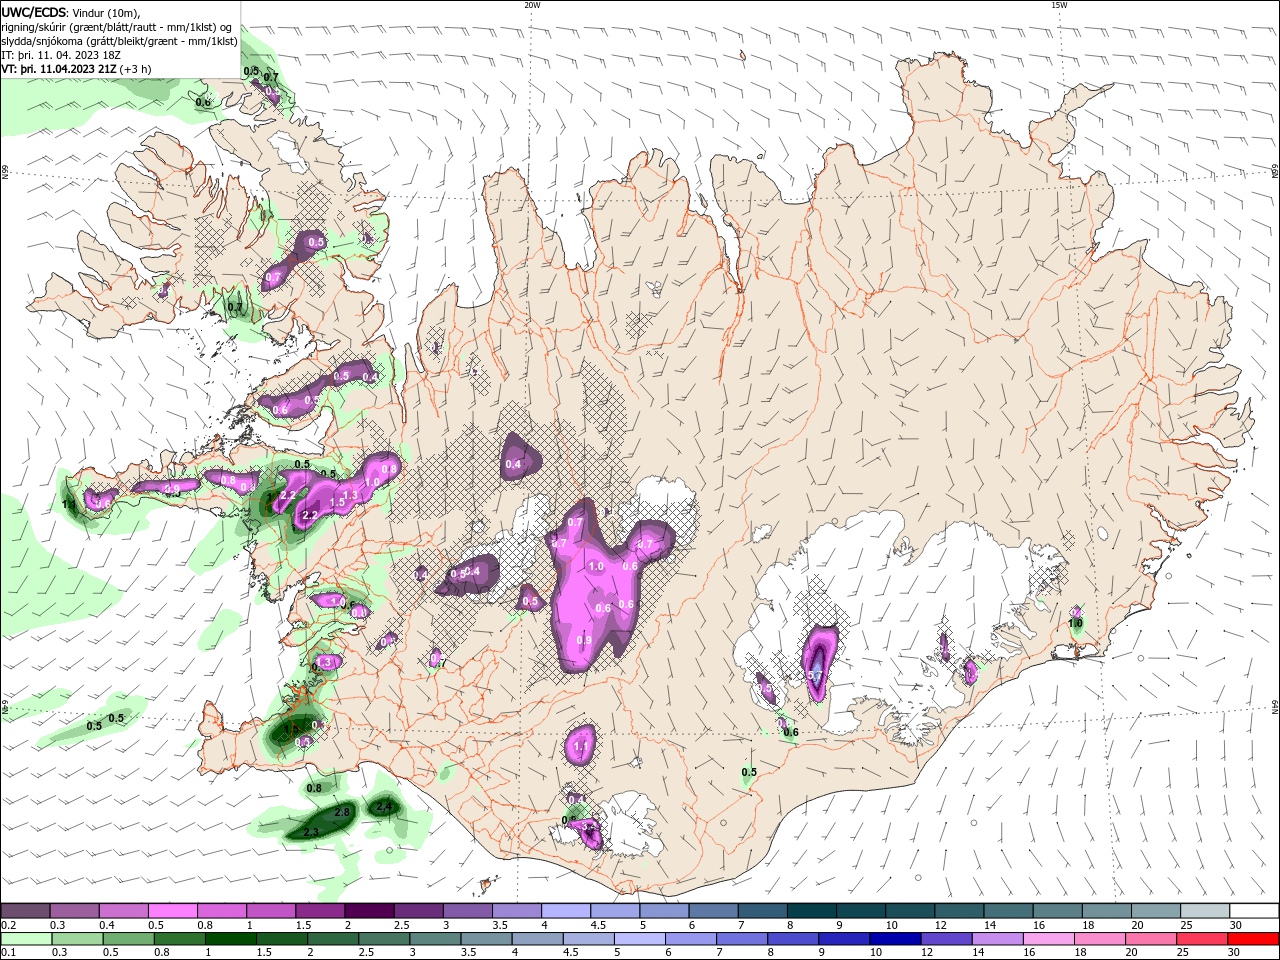
Task: Click the rain legend swatch between 2 and 2.5
Action: tap(333, 939)
